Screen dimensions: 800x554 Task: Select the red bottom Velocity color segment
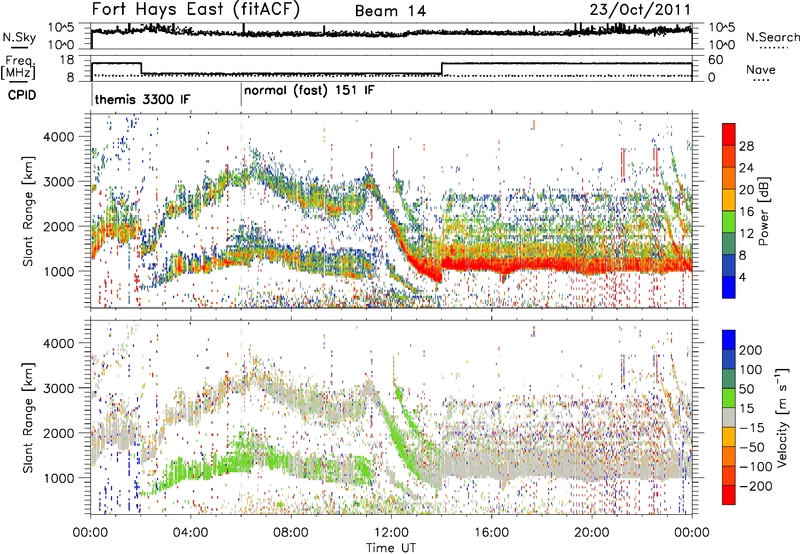729,495
